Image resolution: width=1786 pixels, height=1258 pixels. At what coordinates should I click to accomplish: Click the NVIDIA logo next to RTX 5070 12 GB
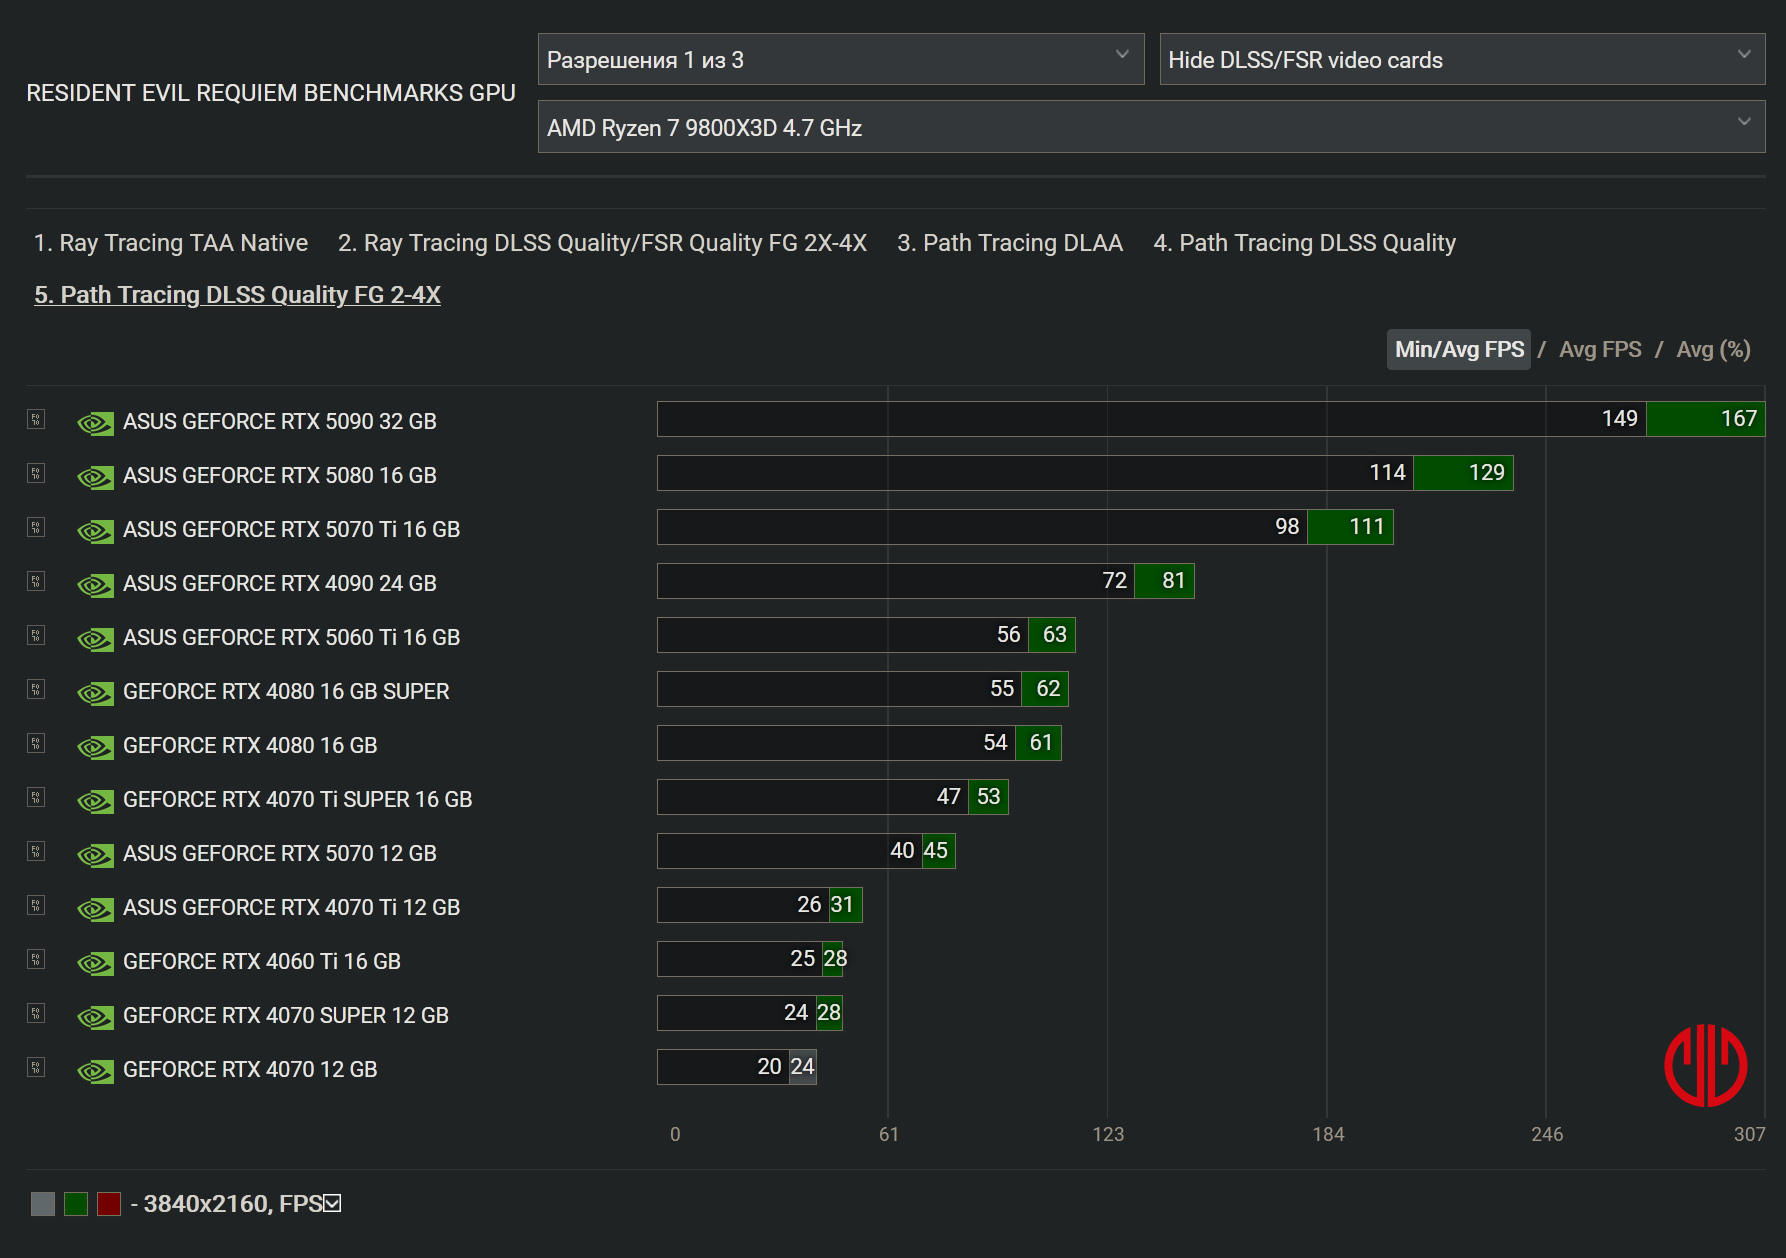click(x=95, y=855)
